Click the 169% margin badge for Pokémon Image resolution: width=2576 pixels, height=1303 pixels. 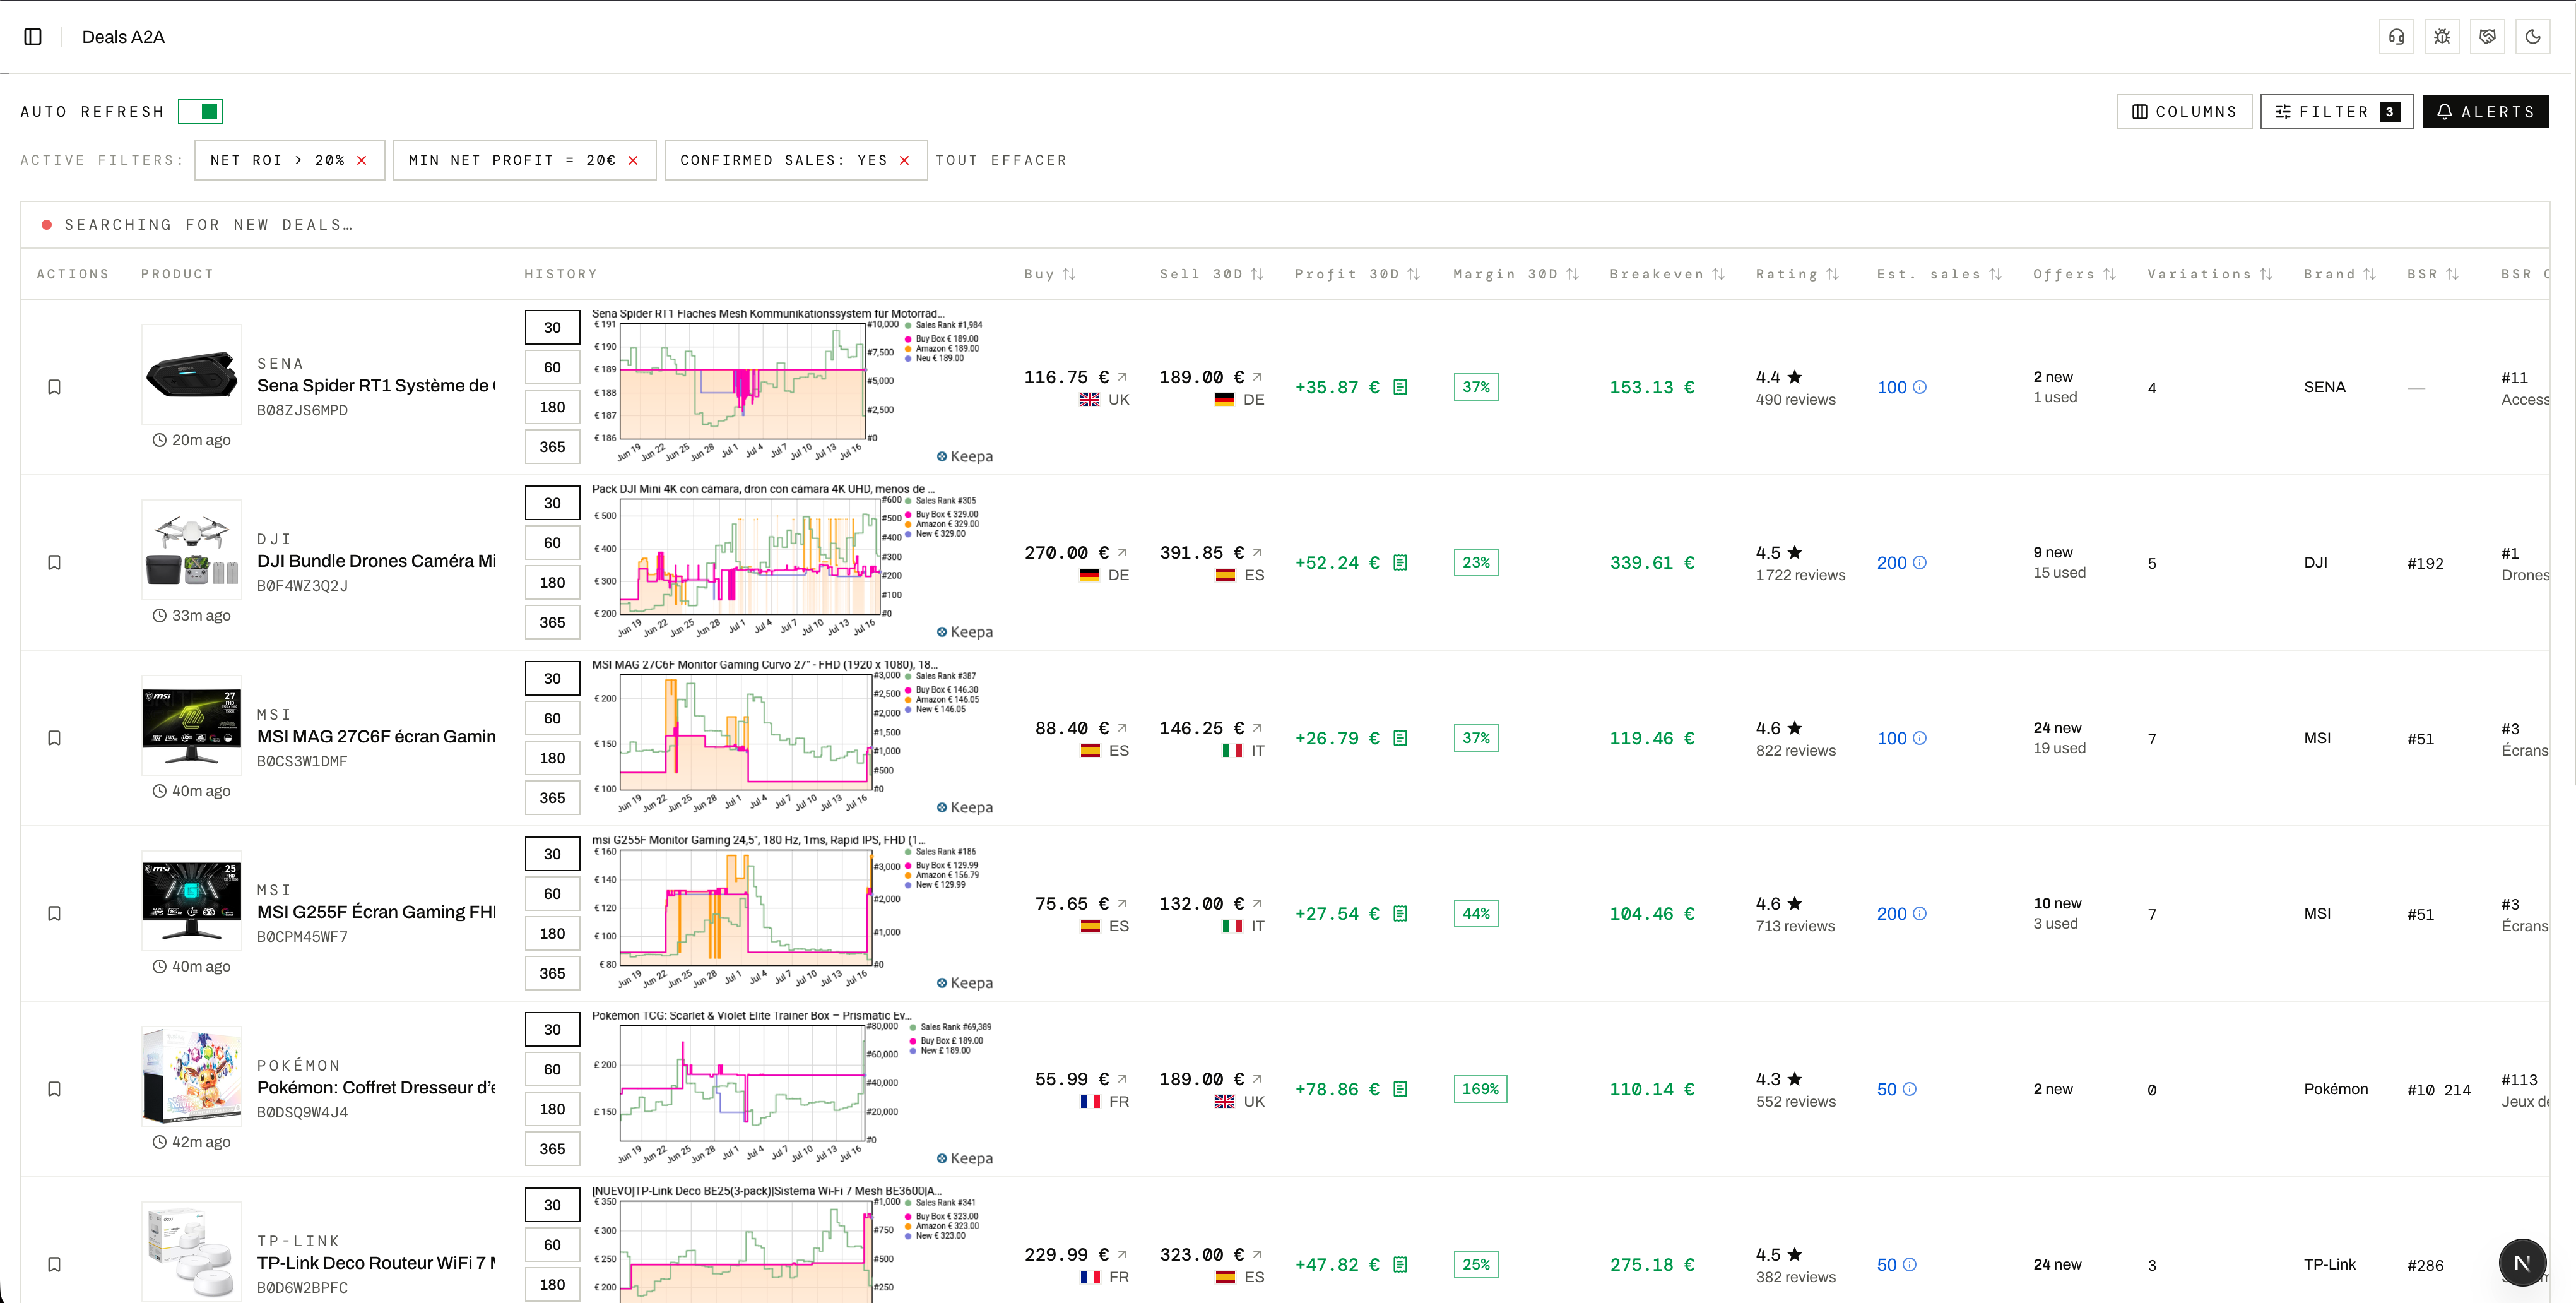click(1480, 1089)
